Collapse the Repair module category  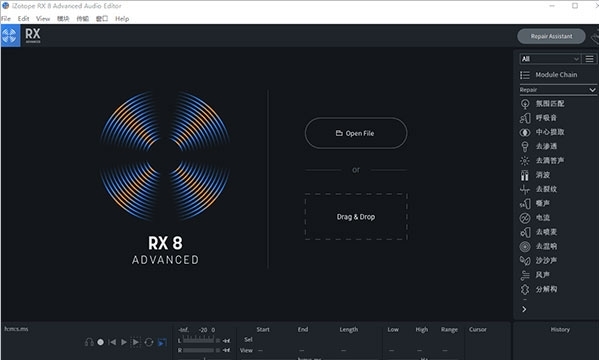[592, 90]
